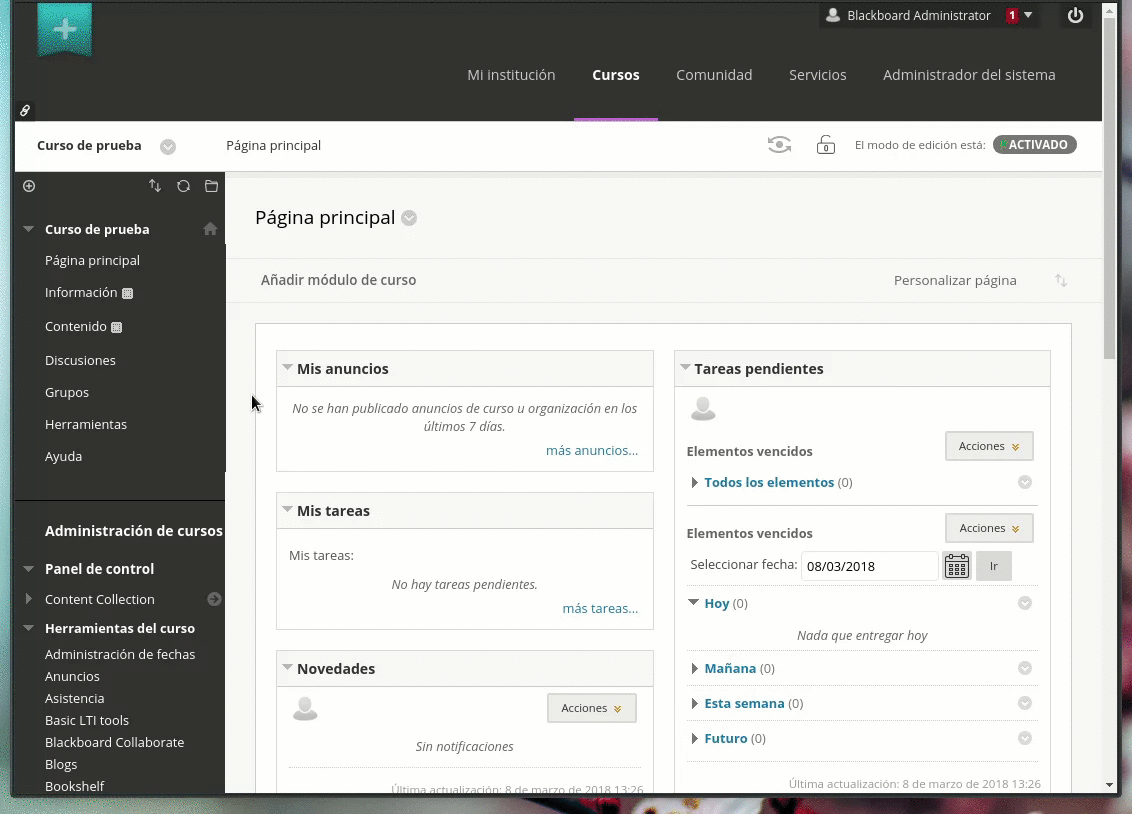
Task: Click the course lock icon
Action: pyautogui.click(x=825, y=145)
